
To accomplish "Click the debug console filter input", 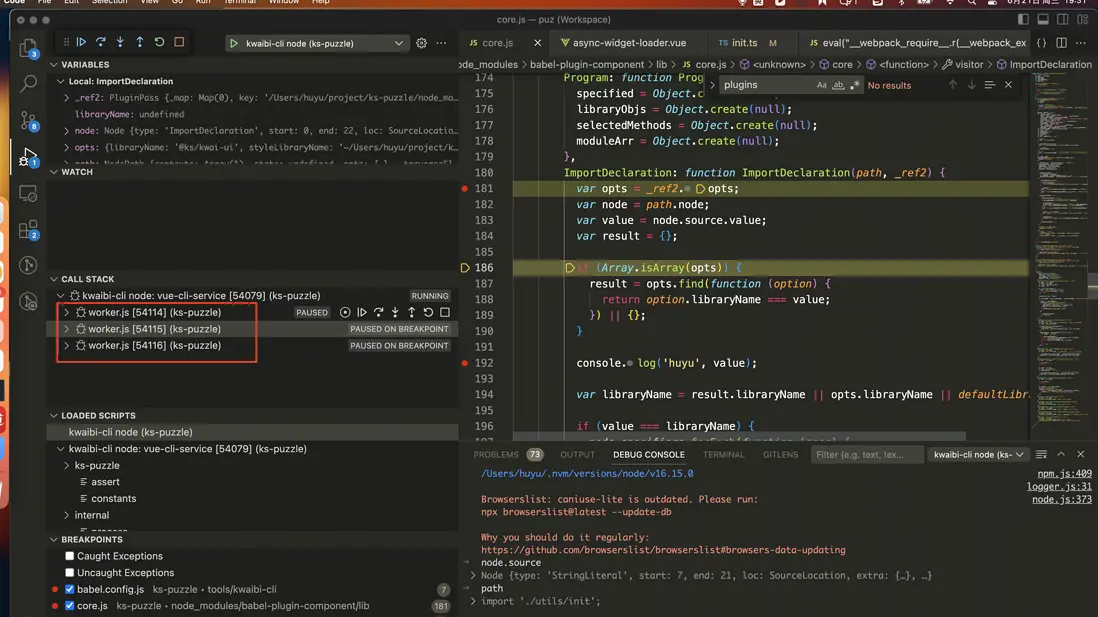I will (x=865, y=455).
